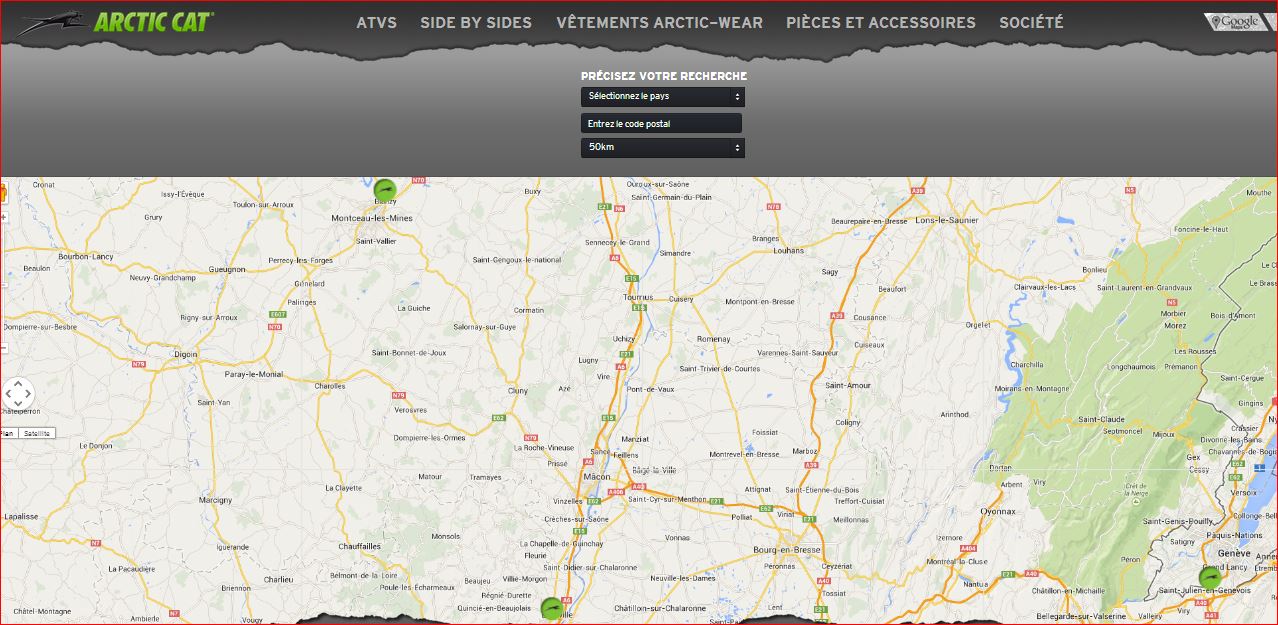This screenshot has width=1278, height=625.
Task: Switch map to Plan view
Action: [x=8, y=433]
